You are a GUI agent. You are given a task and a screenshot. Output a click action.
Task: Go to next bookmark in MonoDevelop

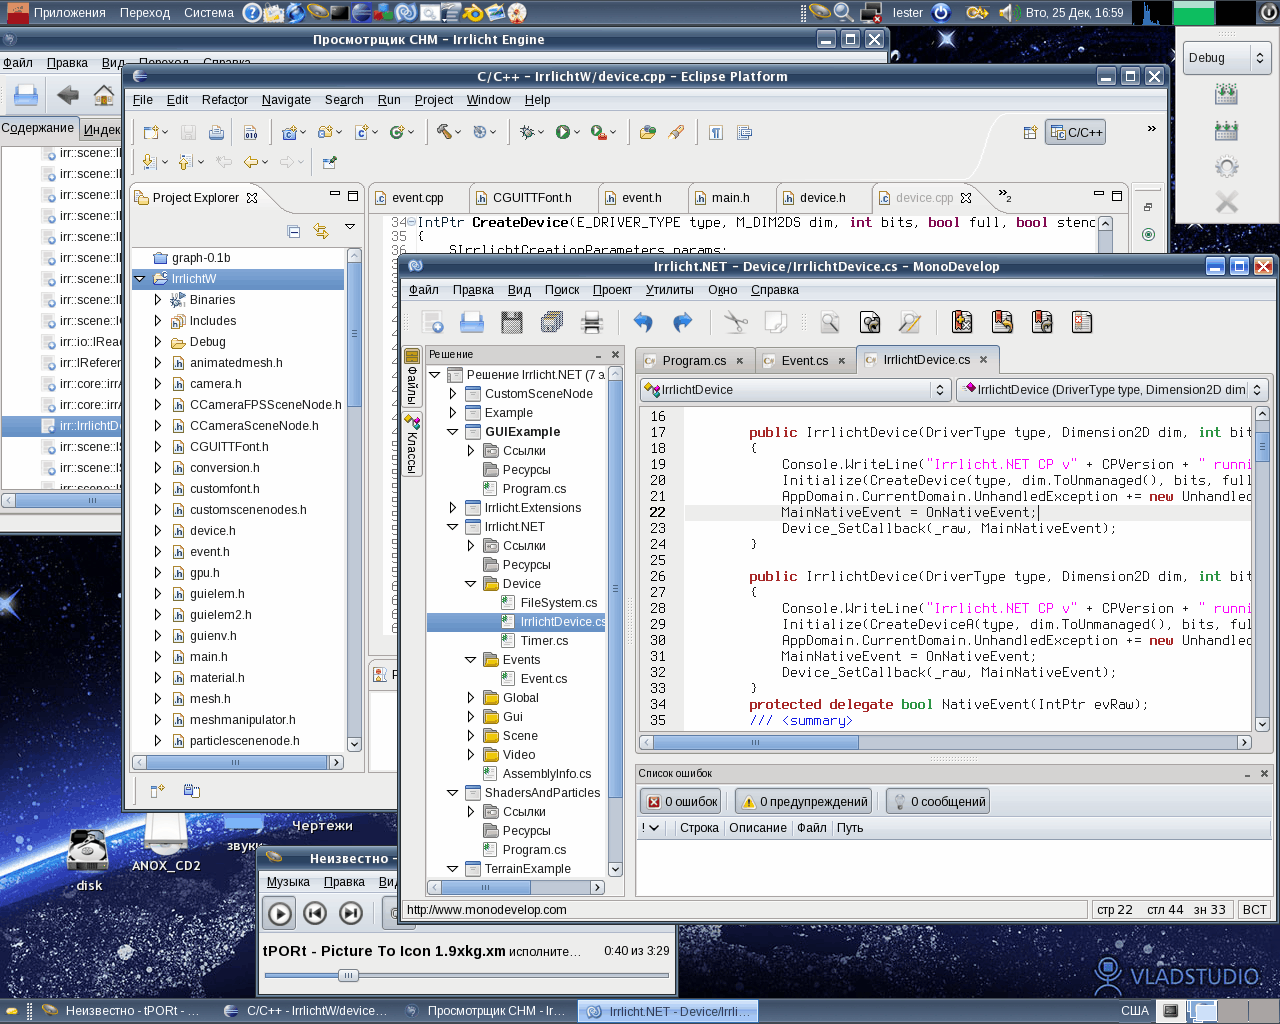(x=1042, y=322)
